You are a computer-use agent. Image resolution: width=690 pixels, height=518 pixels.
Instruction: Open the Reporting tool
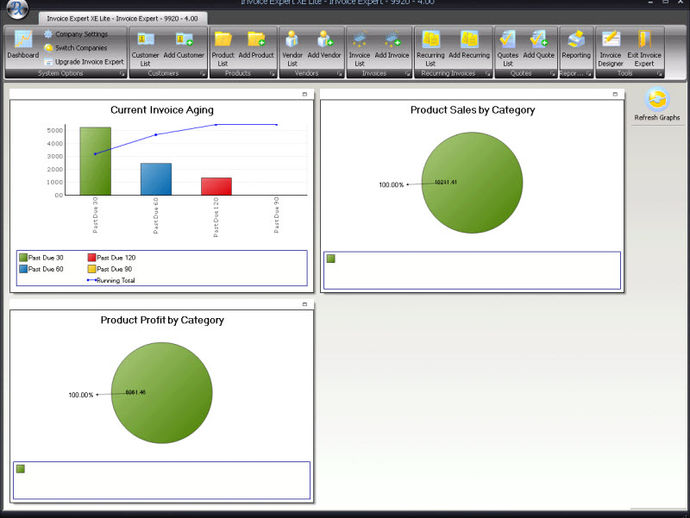point(576,45)
